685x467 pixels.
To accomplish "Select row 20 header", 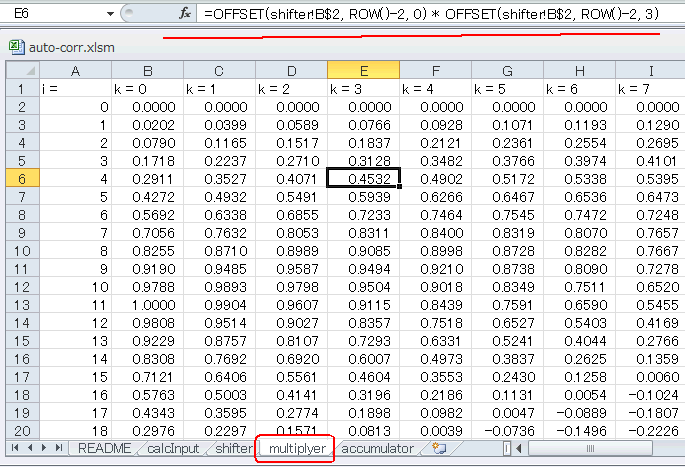I will [23, 431].
